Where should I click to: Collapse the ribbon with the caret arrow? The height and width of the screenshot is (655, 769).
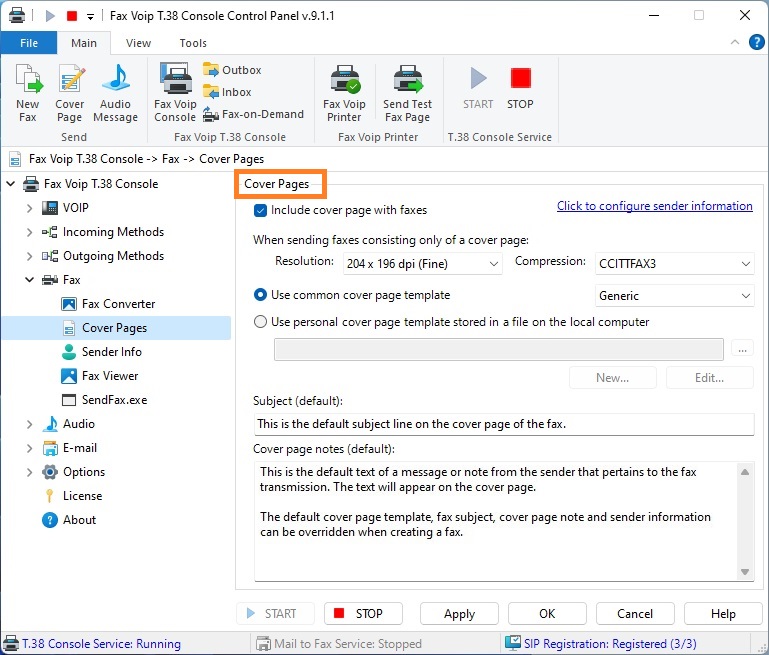735,42
